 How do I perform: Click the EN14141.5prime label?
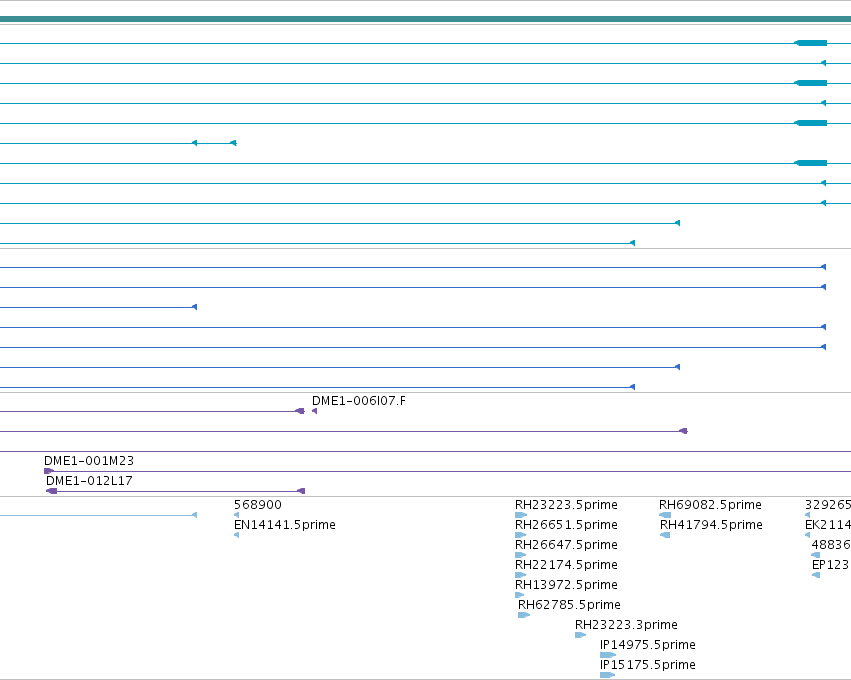284,525
